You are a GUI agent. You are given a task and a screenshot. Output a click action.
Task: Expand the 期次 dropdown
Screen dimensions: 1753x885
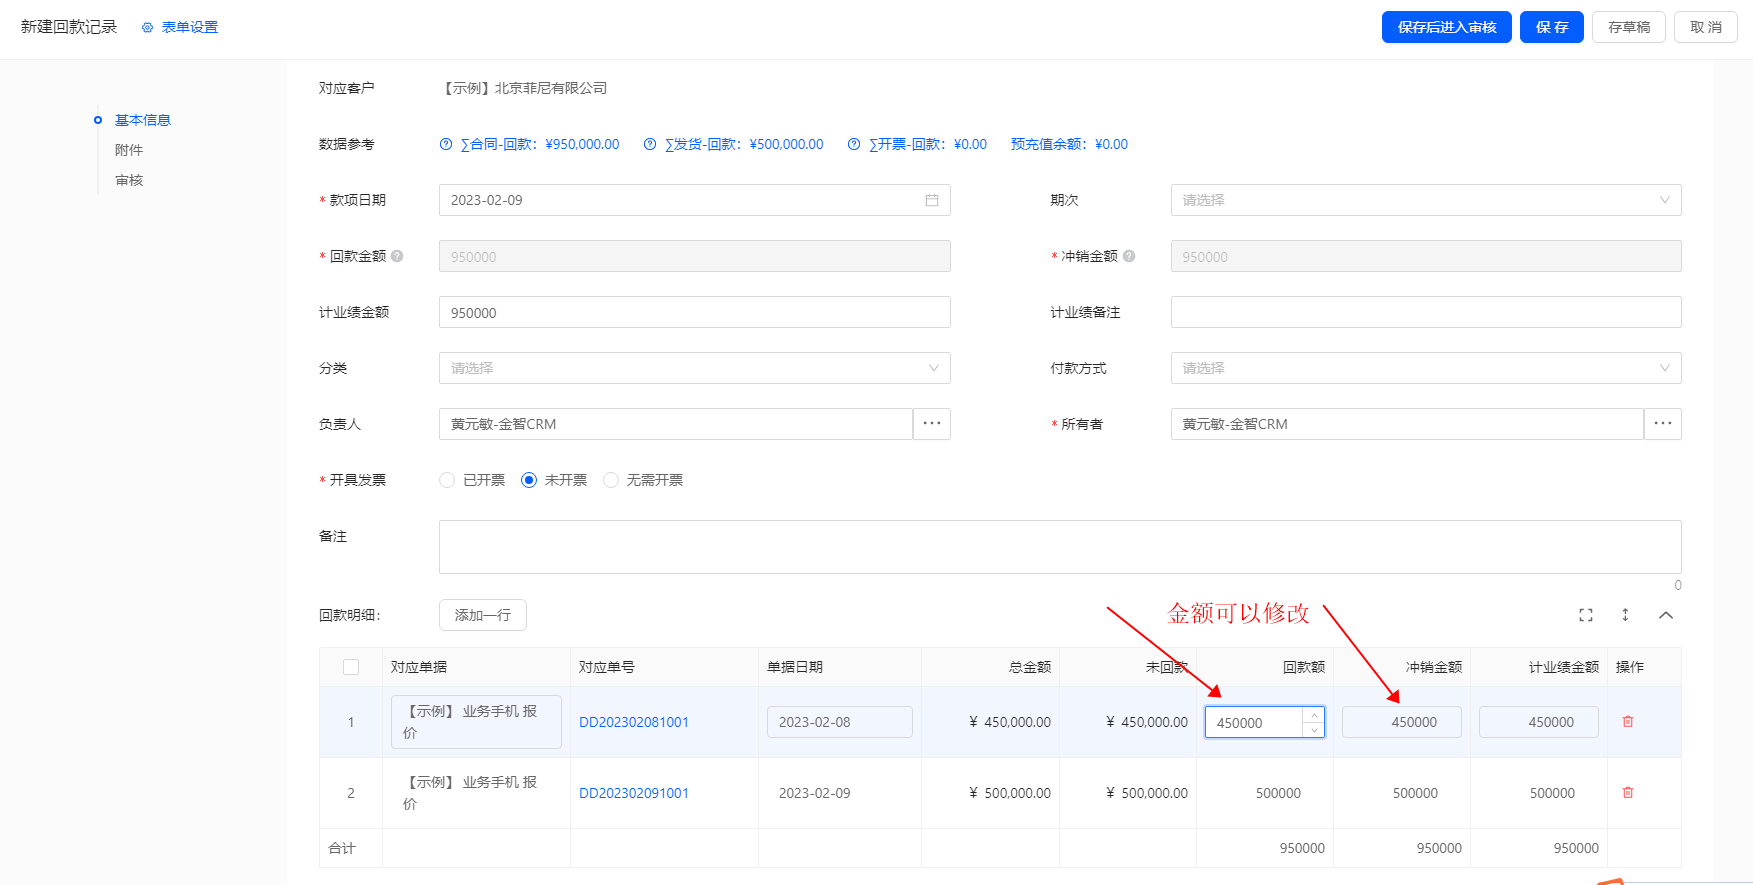pos(1425,200)
